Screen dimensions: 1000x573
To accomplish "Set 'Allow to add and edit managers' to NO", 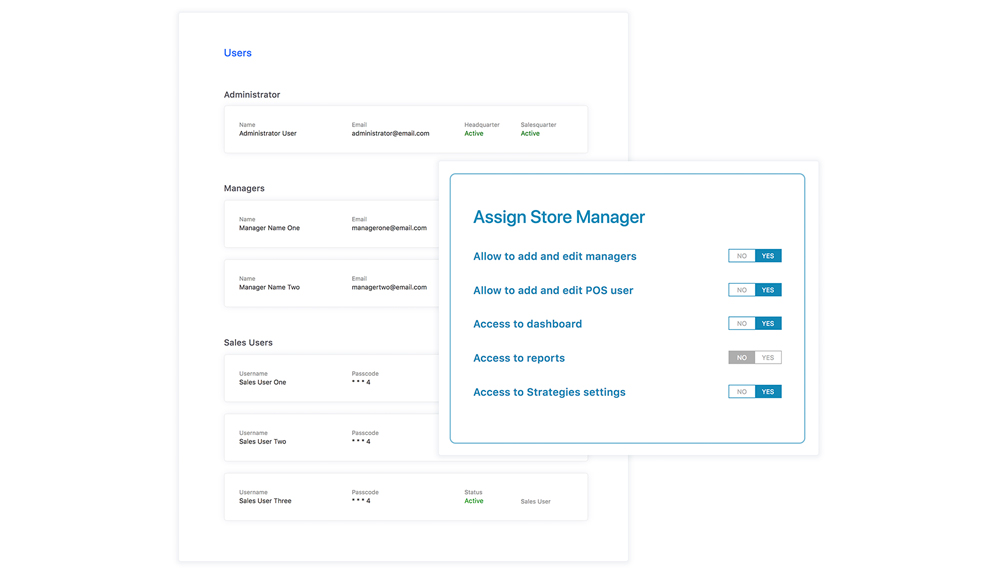I will coord(741,256).
